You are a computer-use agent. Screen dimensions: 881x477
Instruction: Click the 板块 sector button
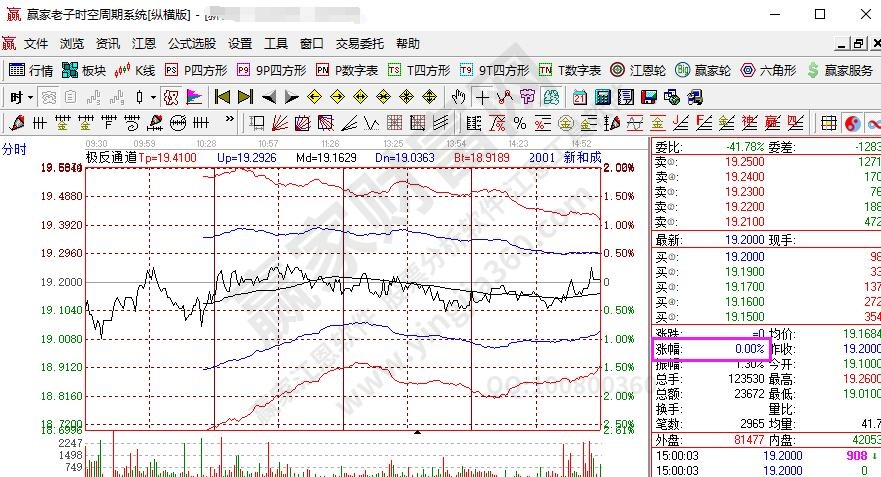click(84, 70)
